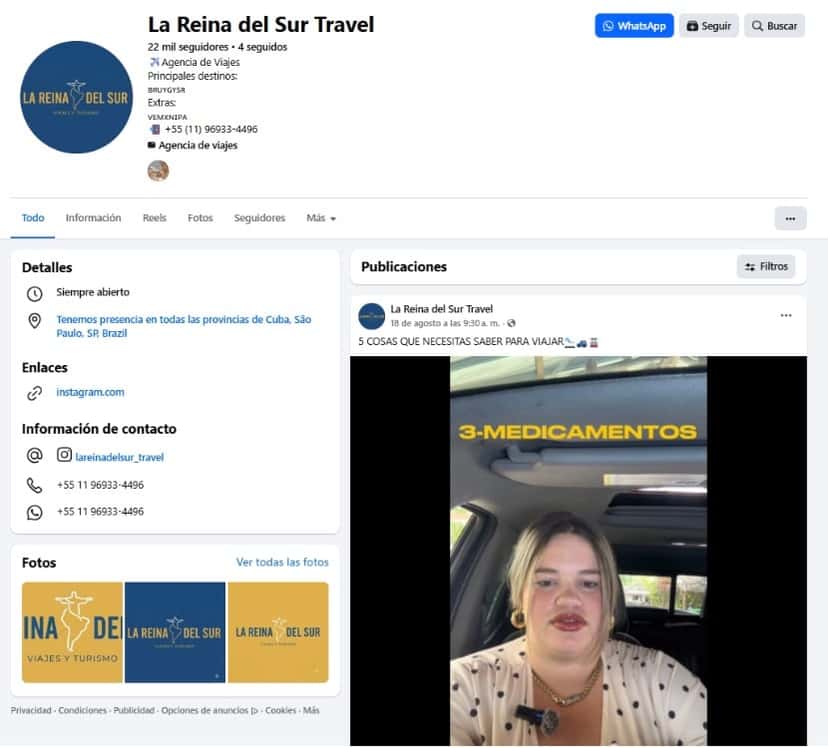Open the page options three-dots button
828x748 pixels.
coord(790,219)
